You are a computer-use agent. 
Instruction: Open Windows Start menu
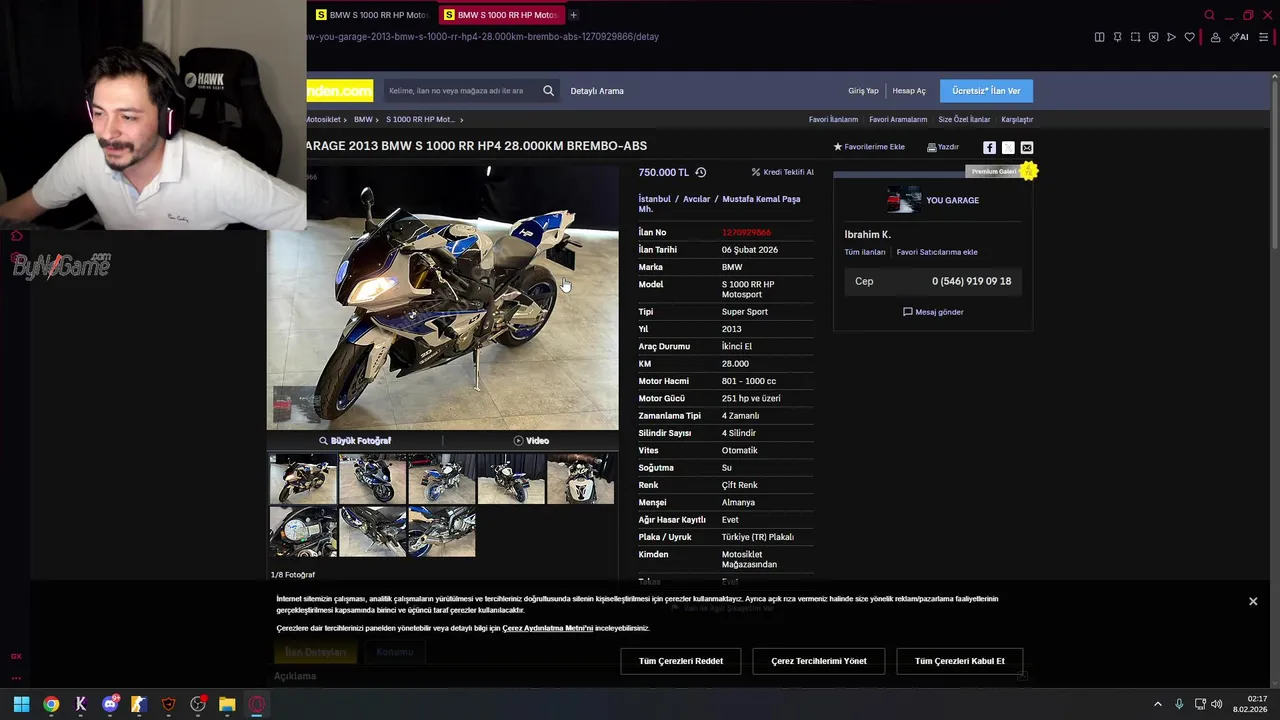pos(21,704)
